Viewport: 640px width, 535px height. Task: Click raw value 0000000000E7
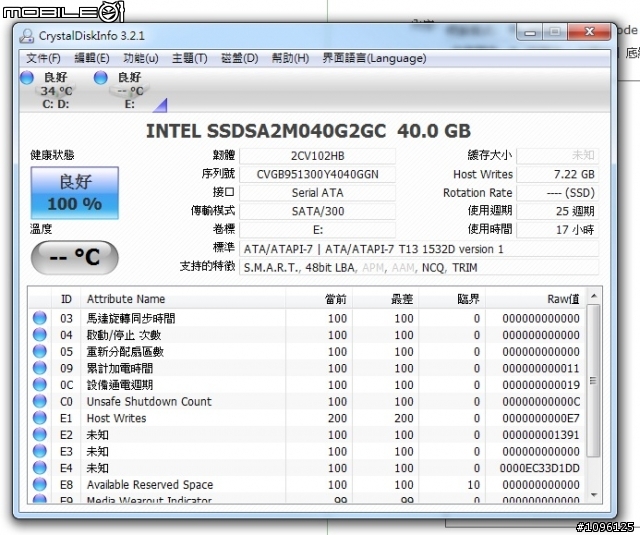541,418
